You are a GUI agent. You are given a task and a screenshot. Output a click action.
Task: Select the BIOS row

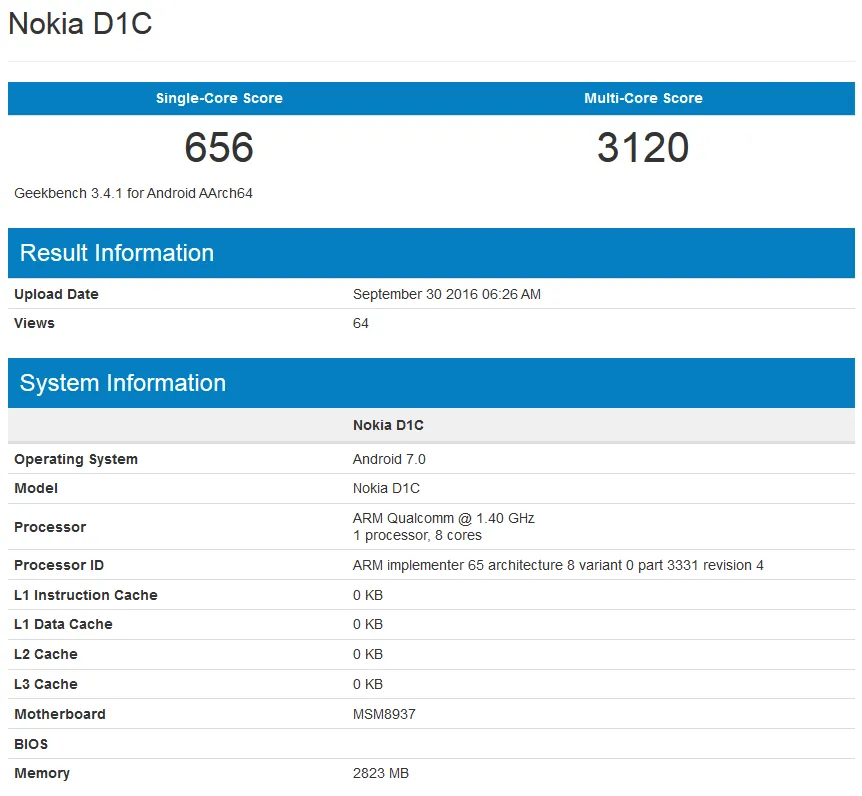click(x=29, y=744)
